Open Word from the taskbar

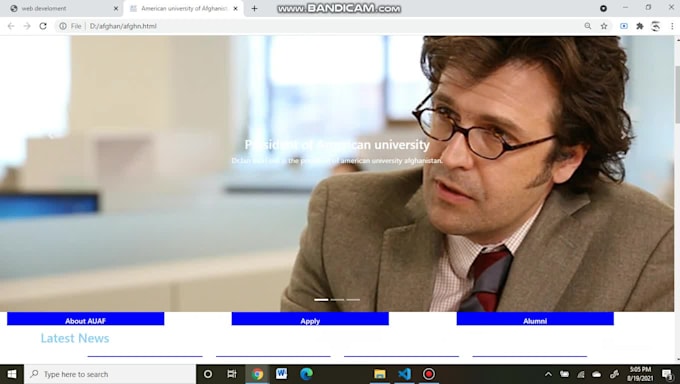281,374
